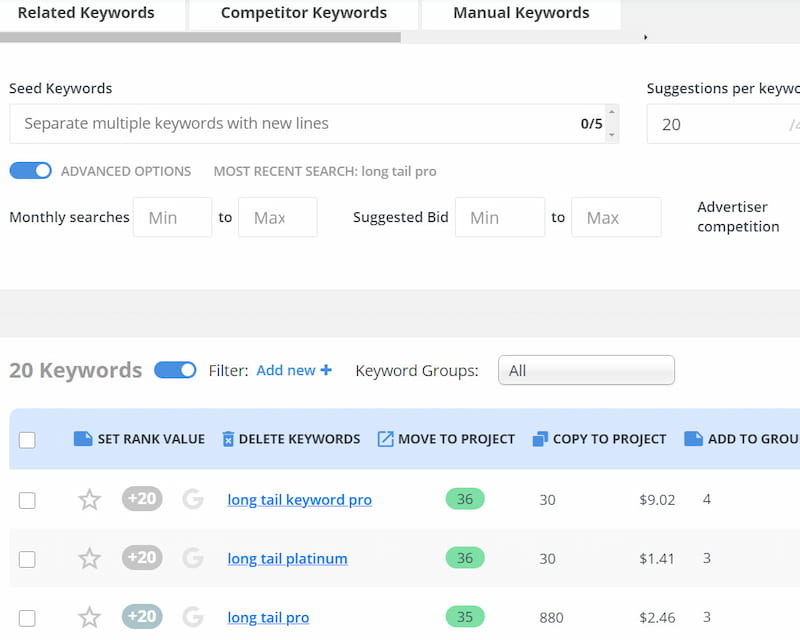Click Google icon in 'long tail platinum' row
The width and height of the screenshot is (800, 640).
pos(193,558)
